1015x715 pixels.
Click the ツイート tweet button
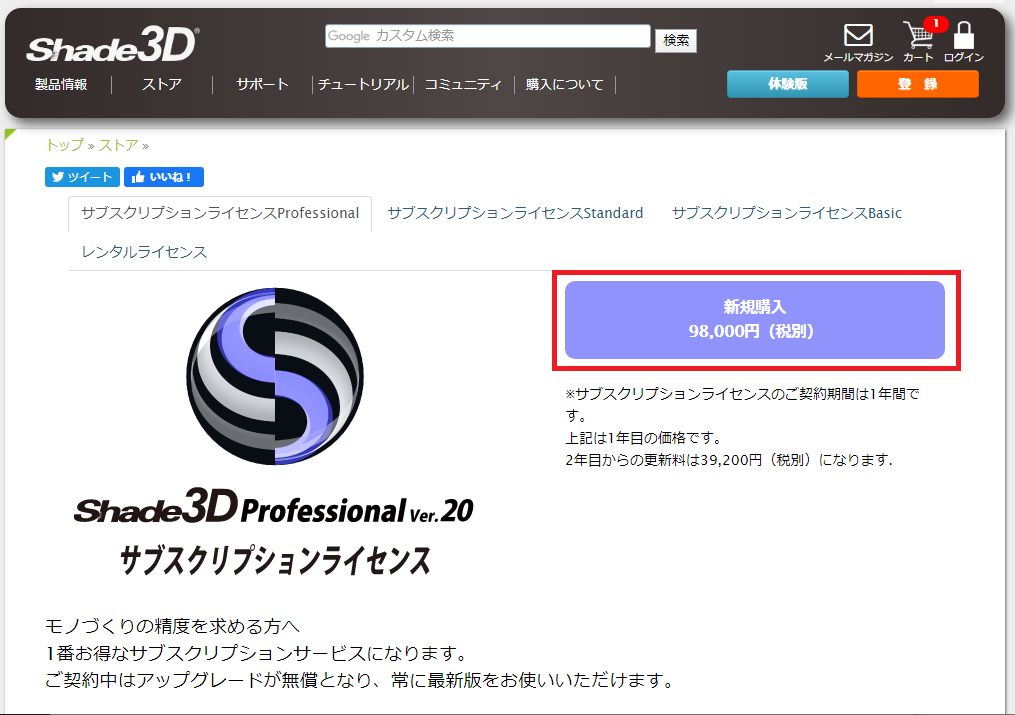coord(82,177)
